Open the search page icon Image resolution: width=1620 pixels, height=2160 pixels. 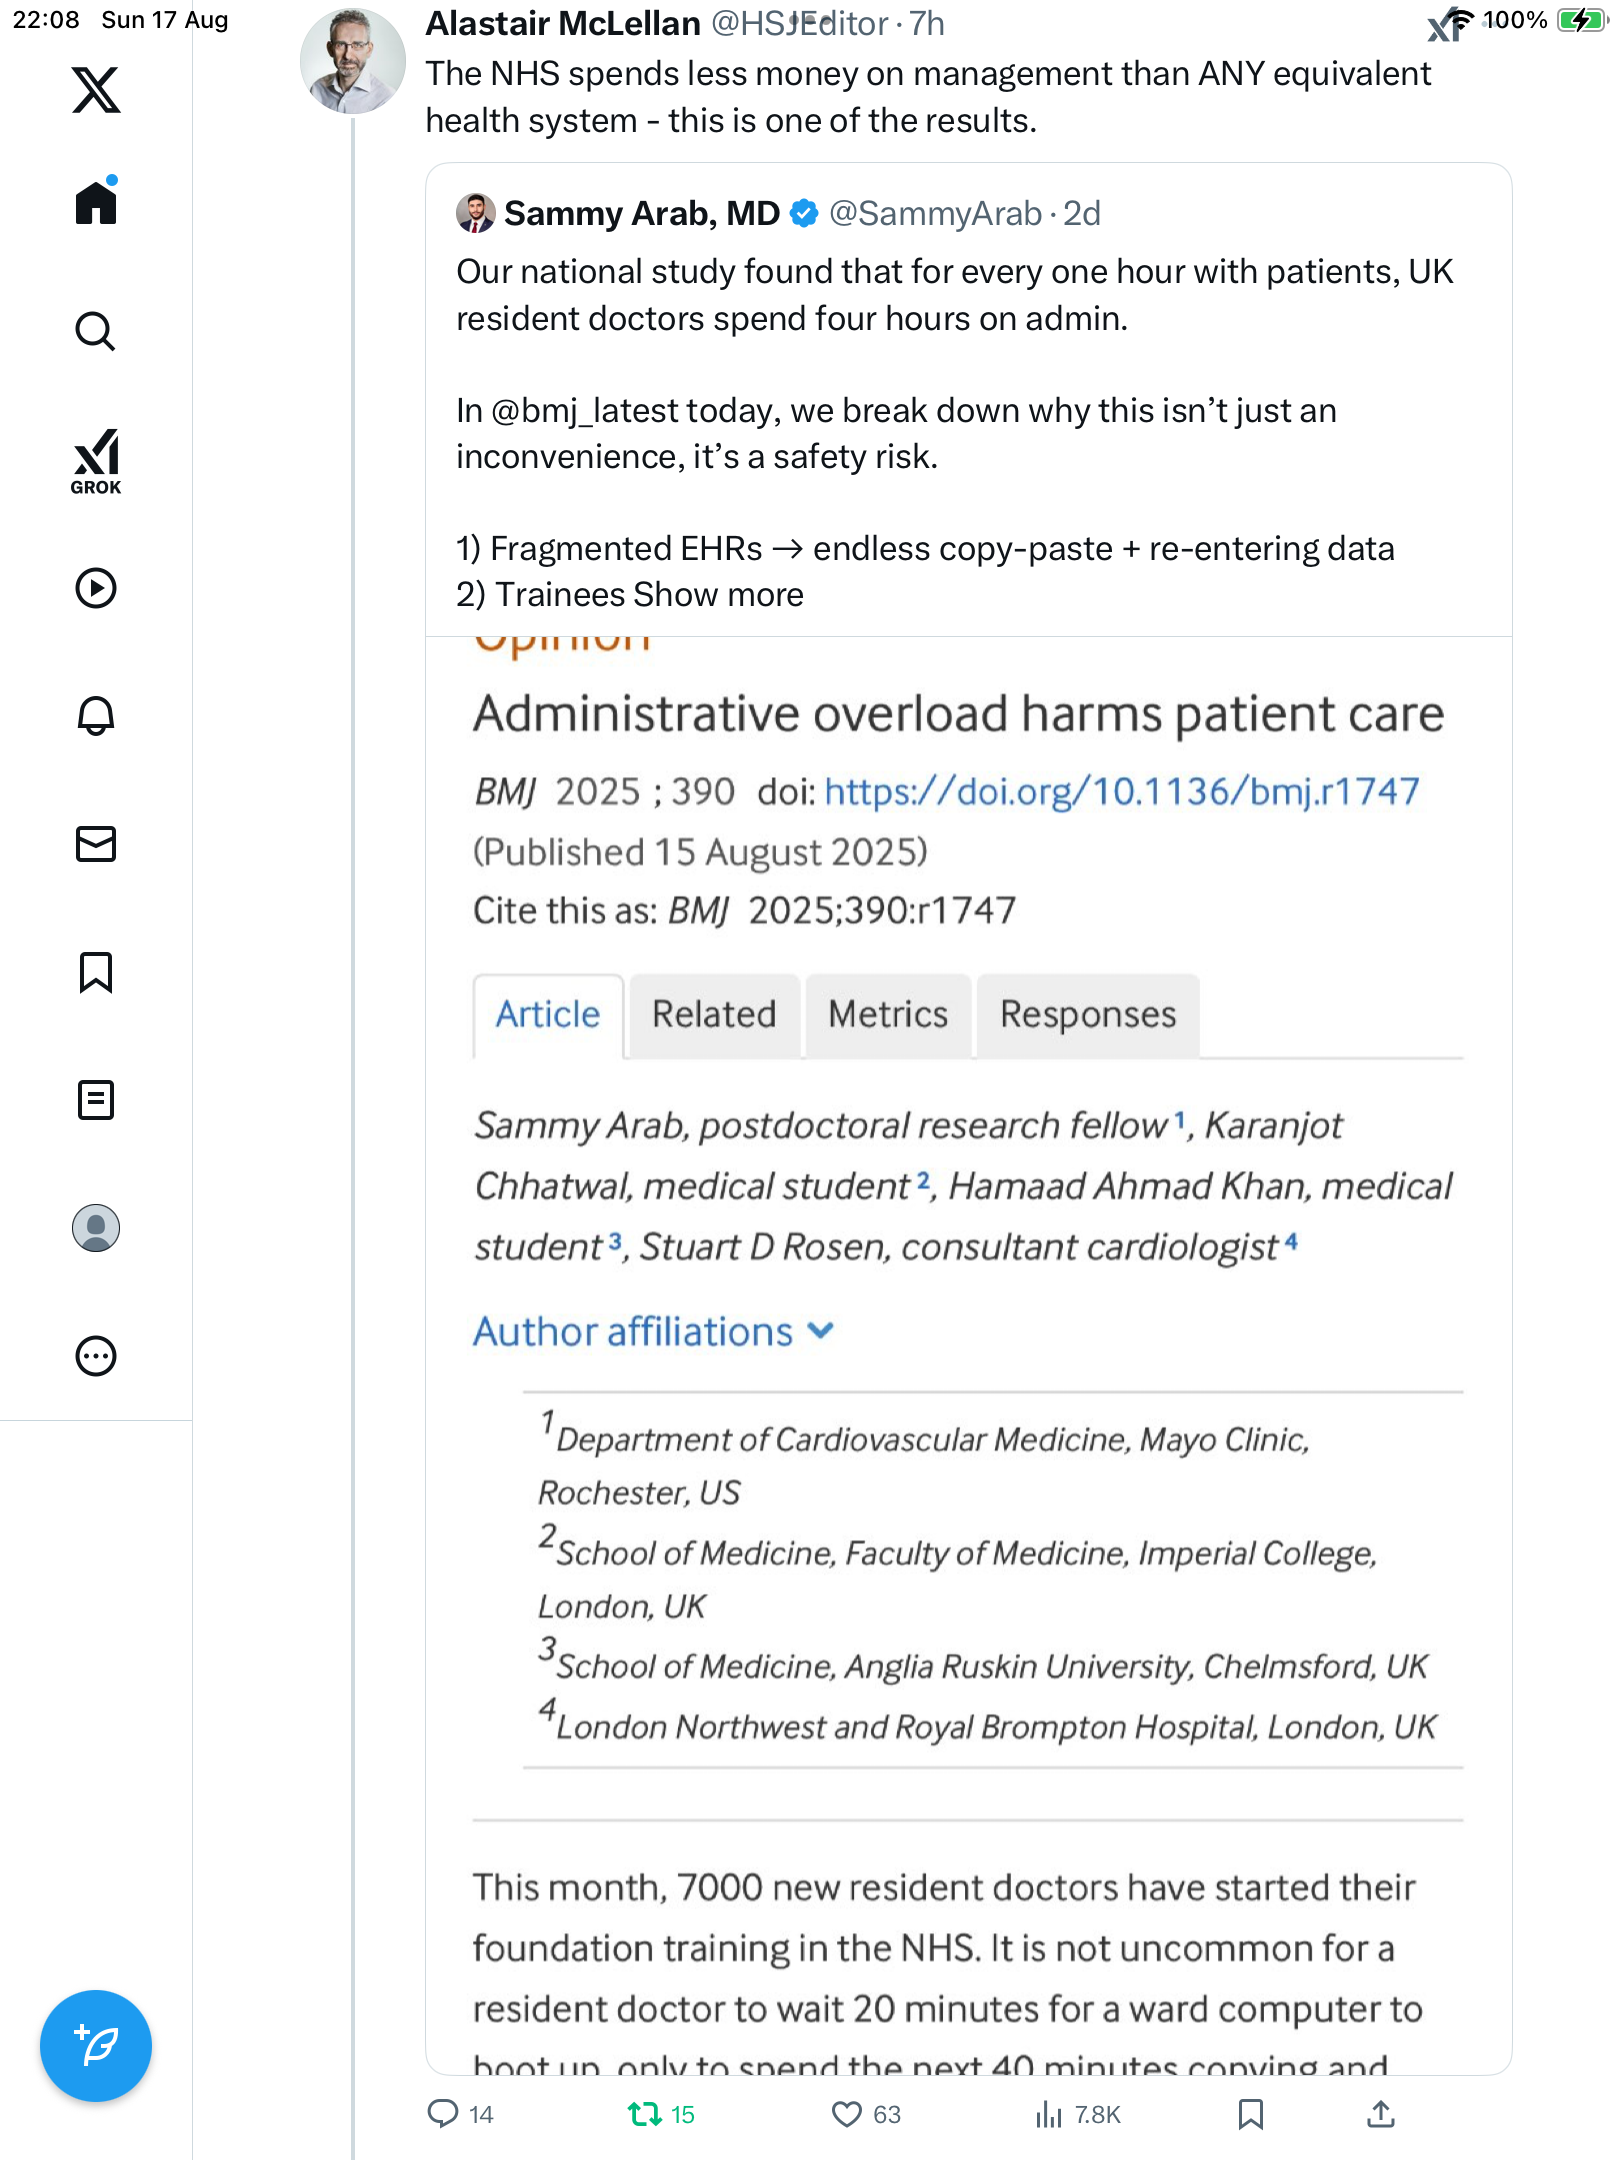tap(96, 332)
